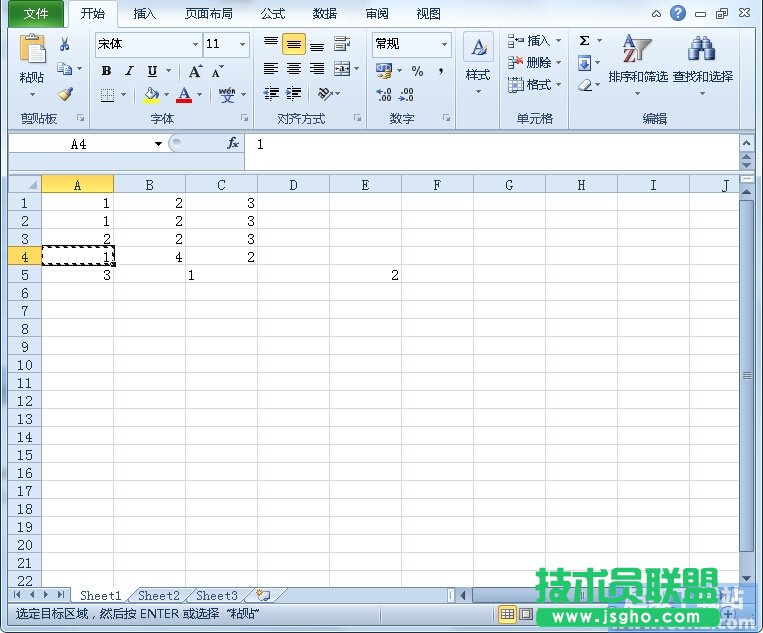
Task: Click the AutoSum sigma icon
Action: pyautogui.click(x=585, y=42)
